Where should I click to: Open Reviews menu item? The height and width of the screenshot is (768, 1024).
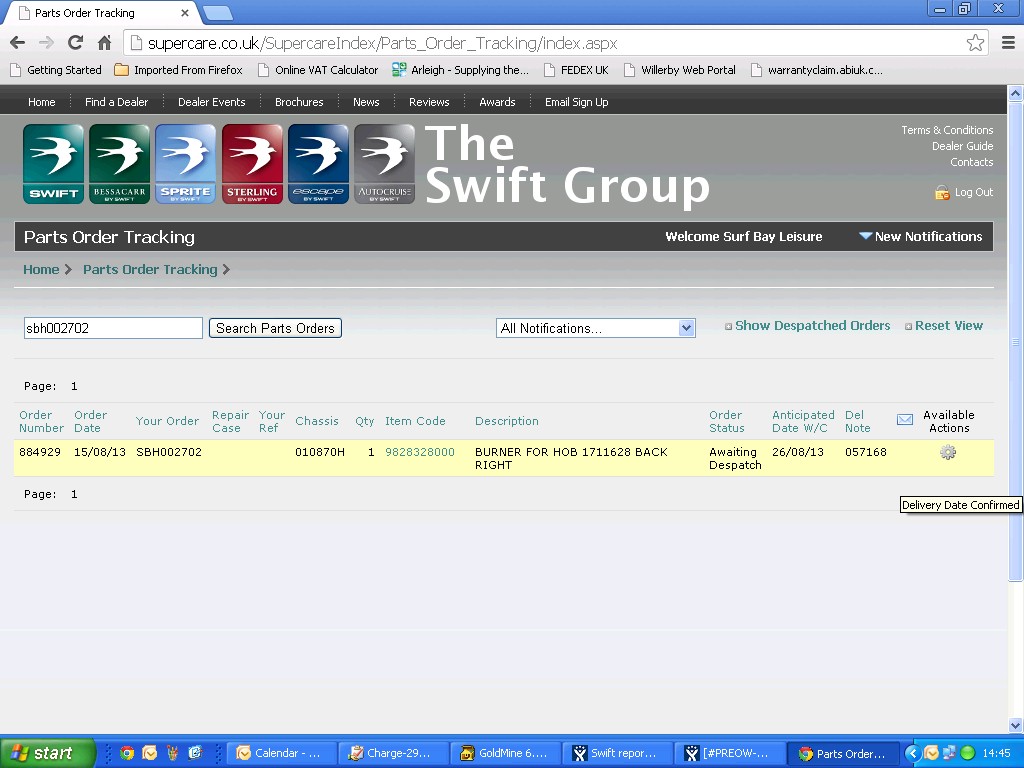point(429,102)
